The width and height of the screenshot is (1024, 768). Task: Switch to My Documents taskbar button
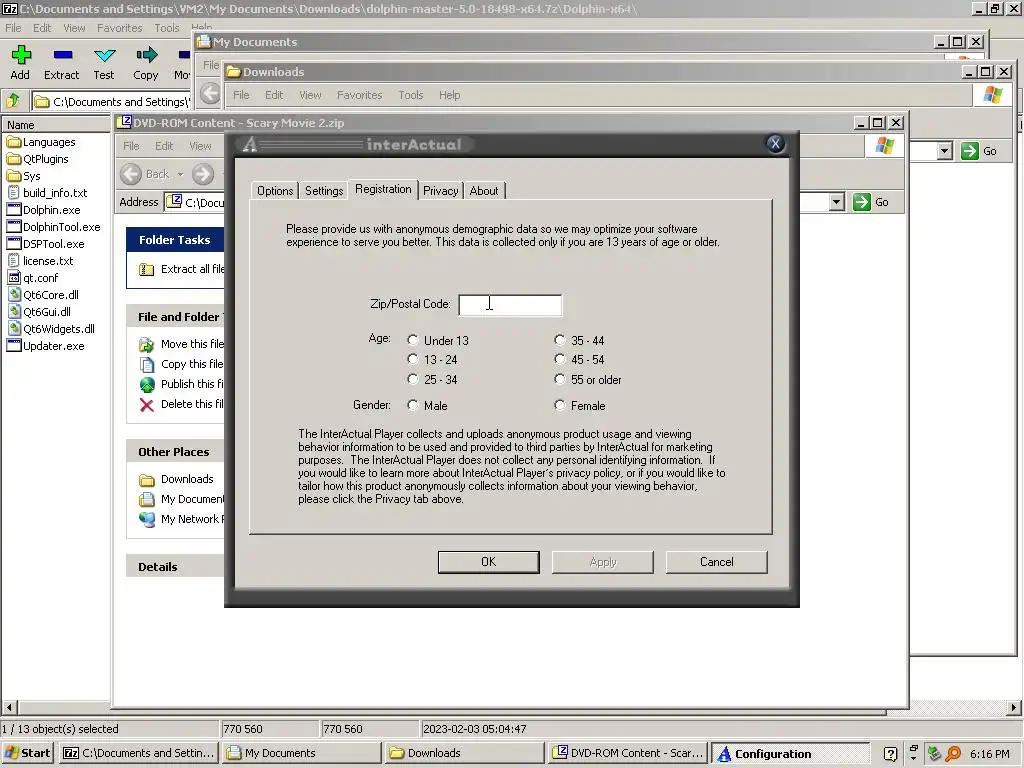coord(301,753)
